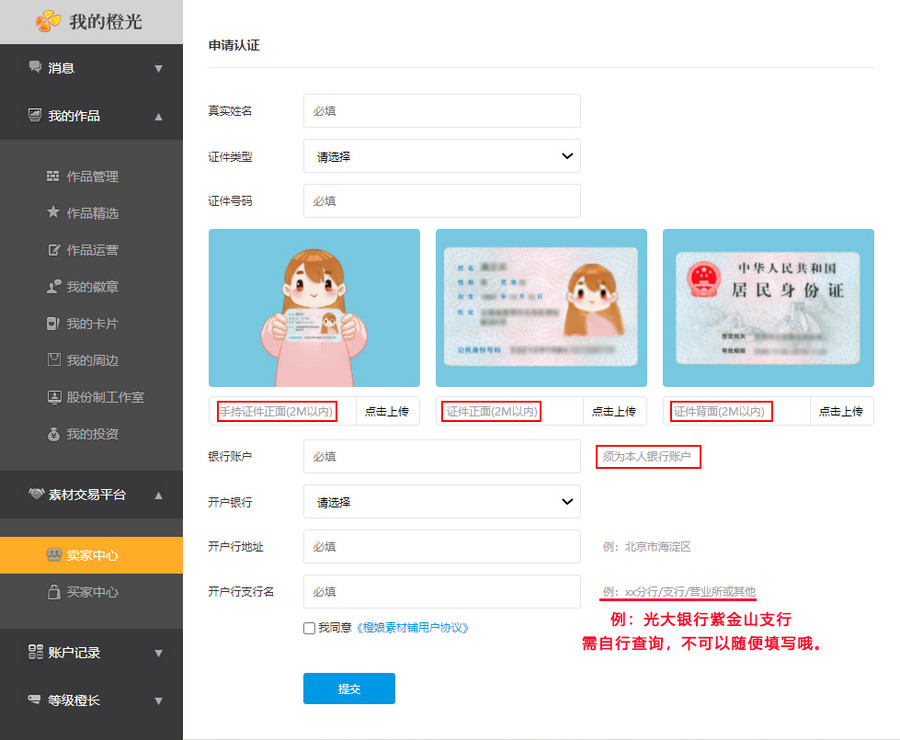Click the 作品管理 sidebar icon
Screen dimensions: 900x740
(x=53, y=177)
